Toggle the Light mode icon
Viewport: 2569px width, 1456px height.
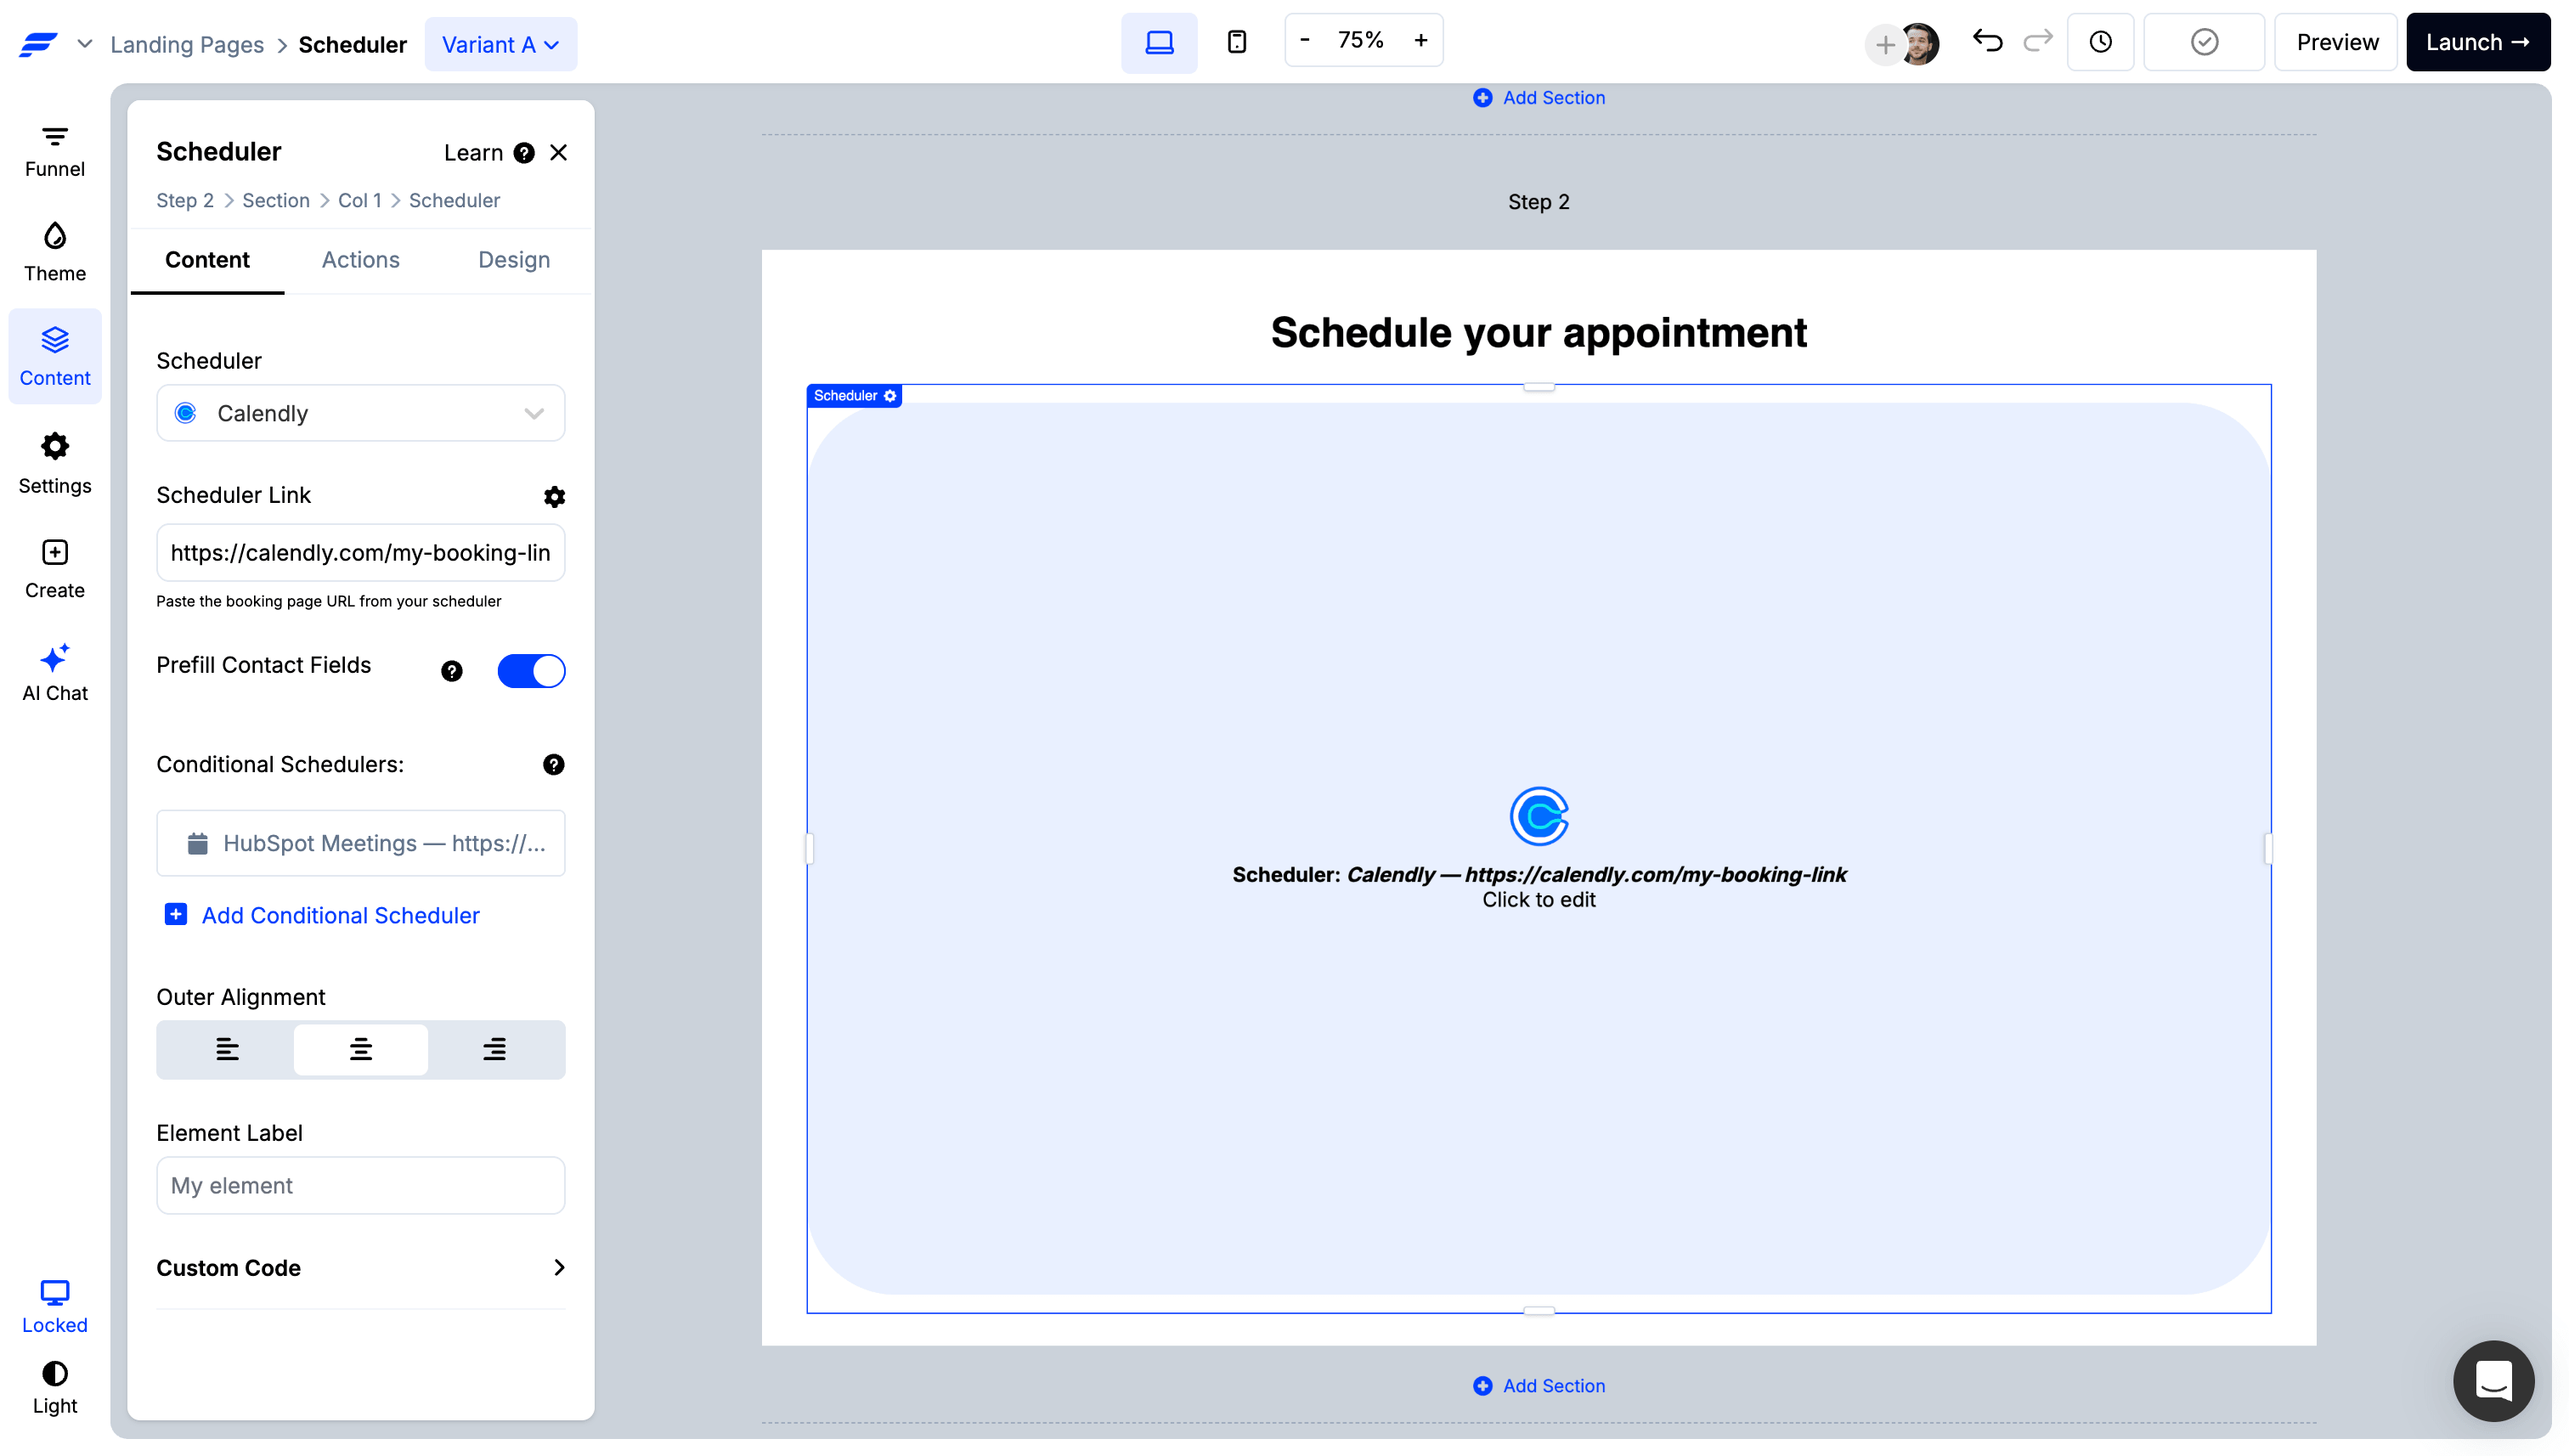click(54, 1388)
